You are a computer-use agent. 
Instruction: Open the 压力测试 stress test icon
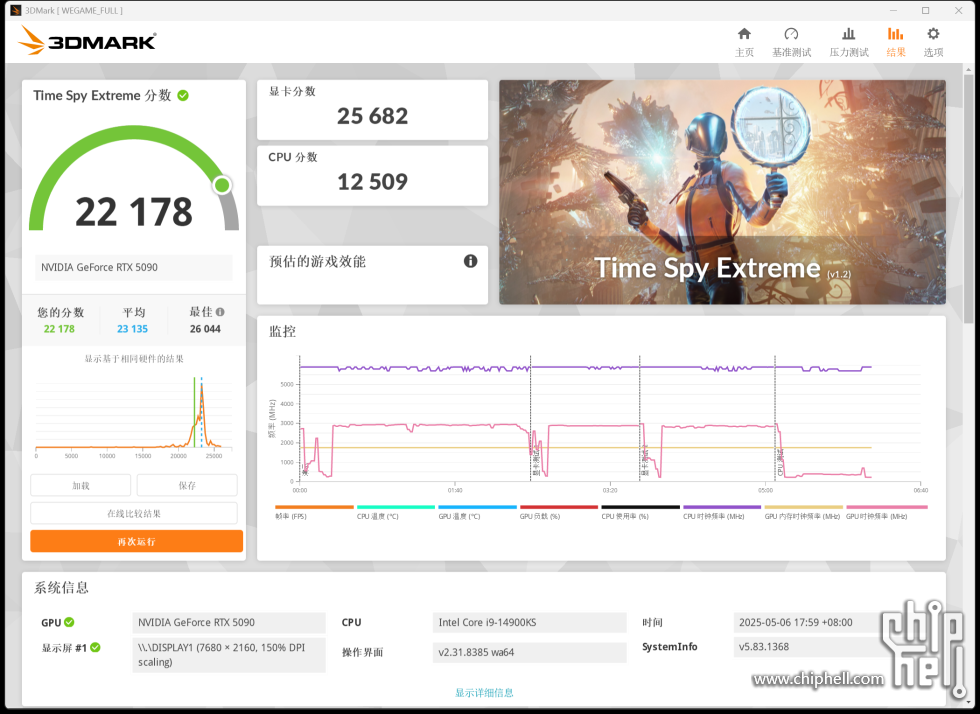849,34
